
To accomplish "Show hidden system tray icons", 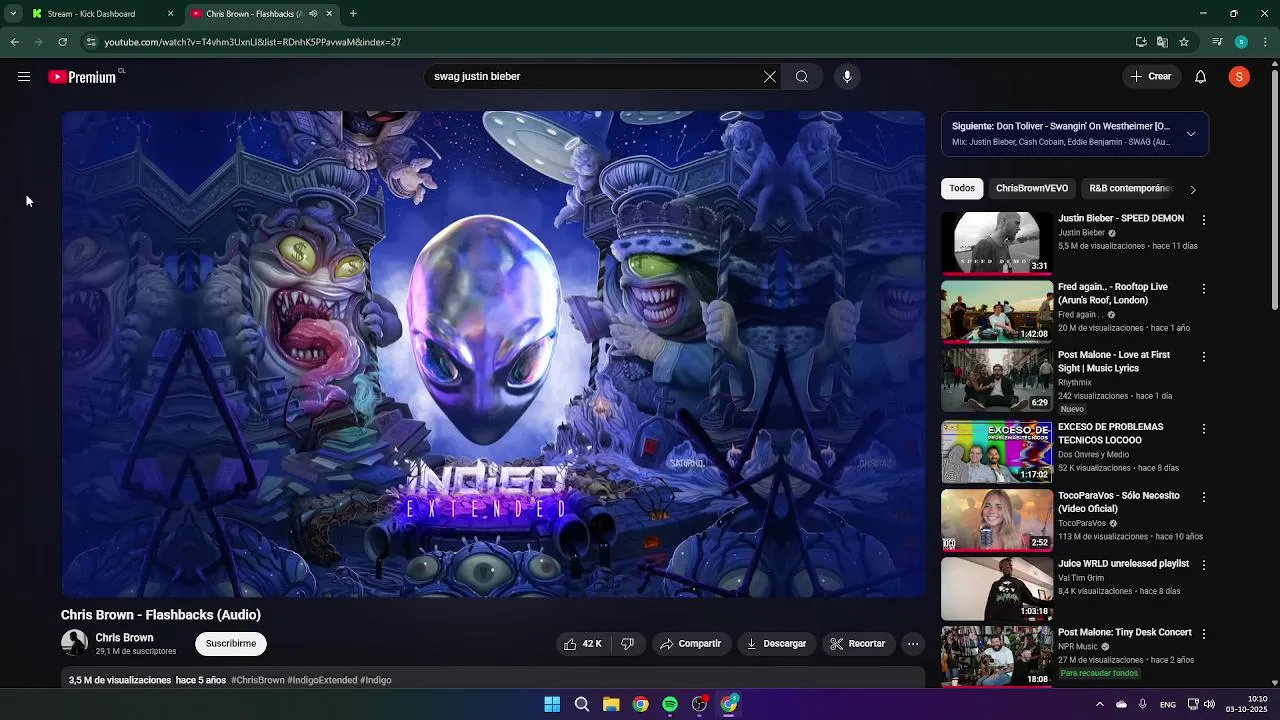I will [1099, 705].
